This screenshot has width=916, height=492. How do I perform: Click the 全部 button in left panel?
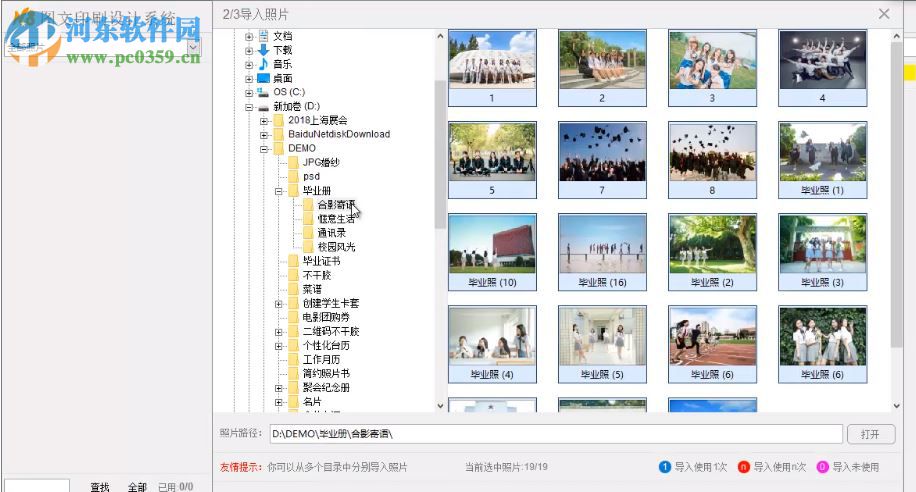click(137, 486)
